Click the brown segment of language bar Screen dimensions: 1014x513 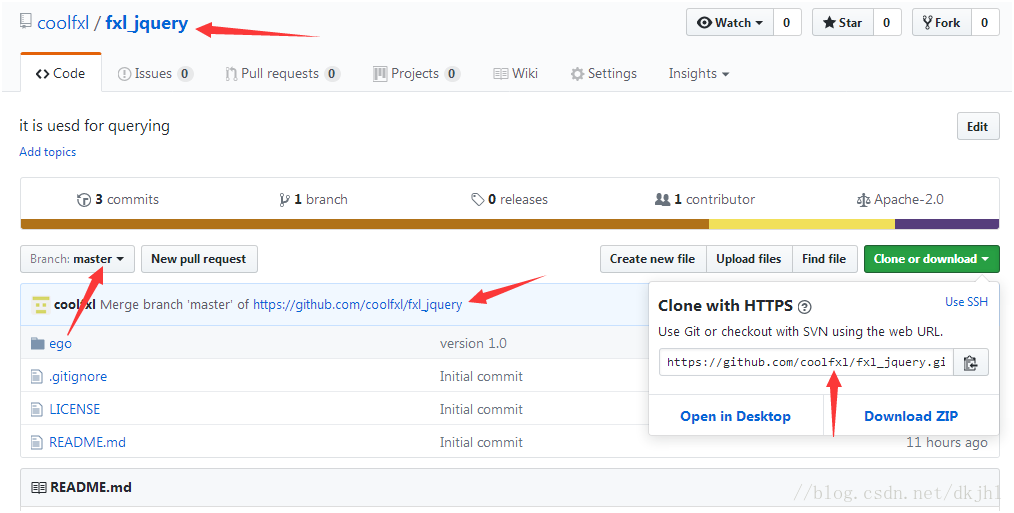coord(365,224)
